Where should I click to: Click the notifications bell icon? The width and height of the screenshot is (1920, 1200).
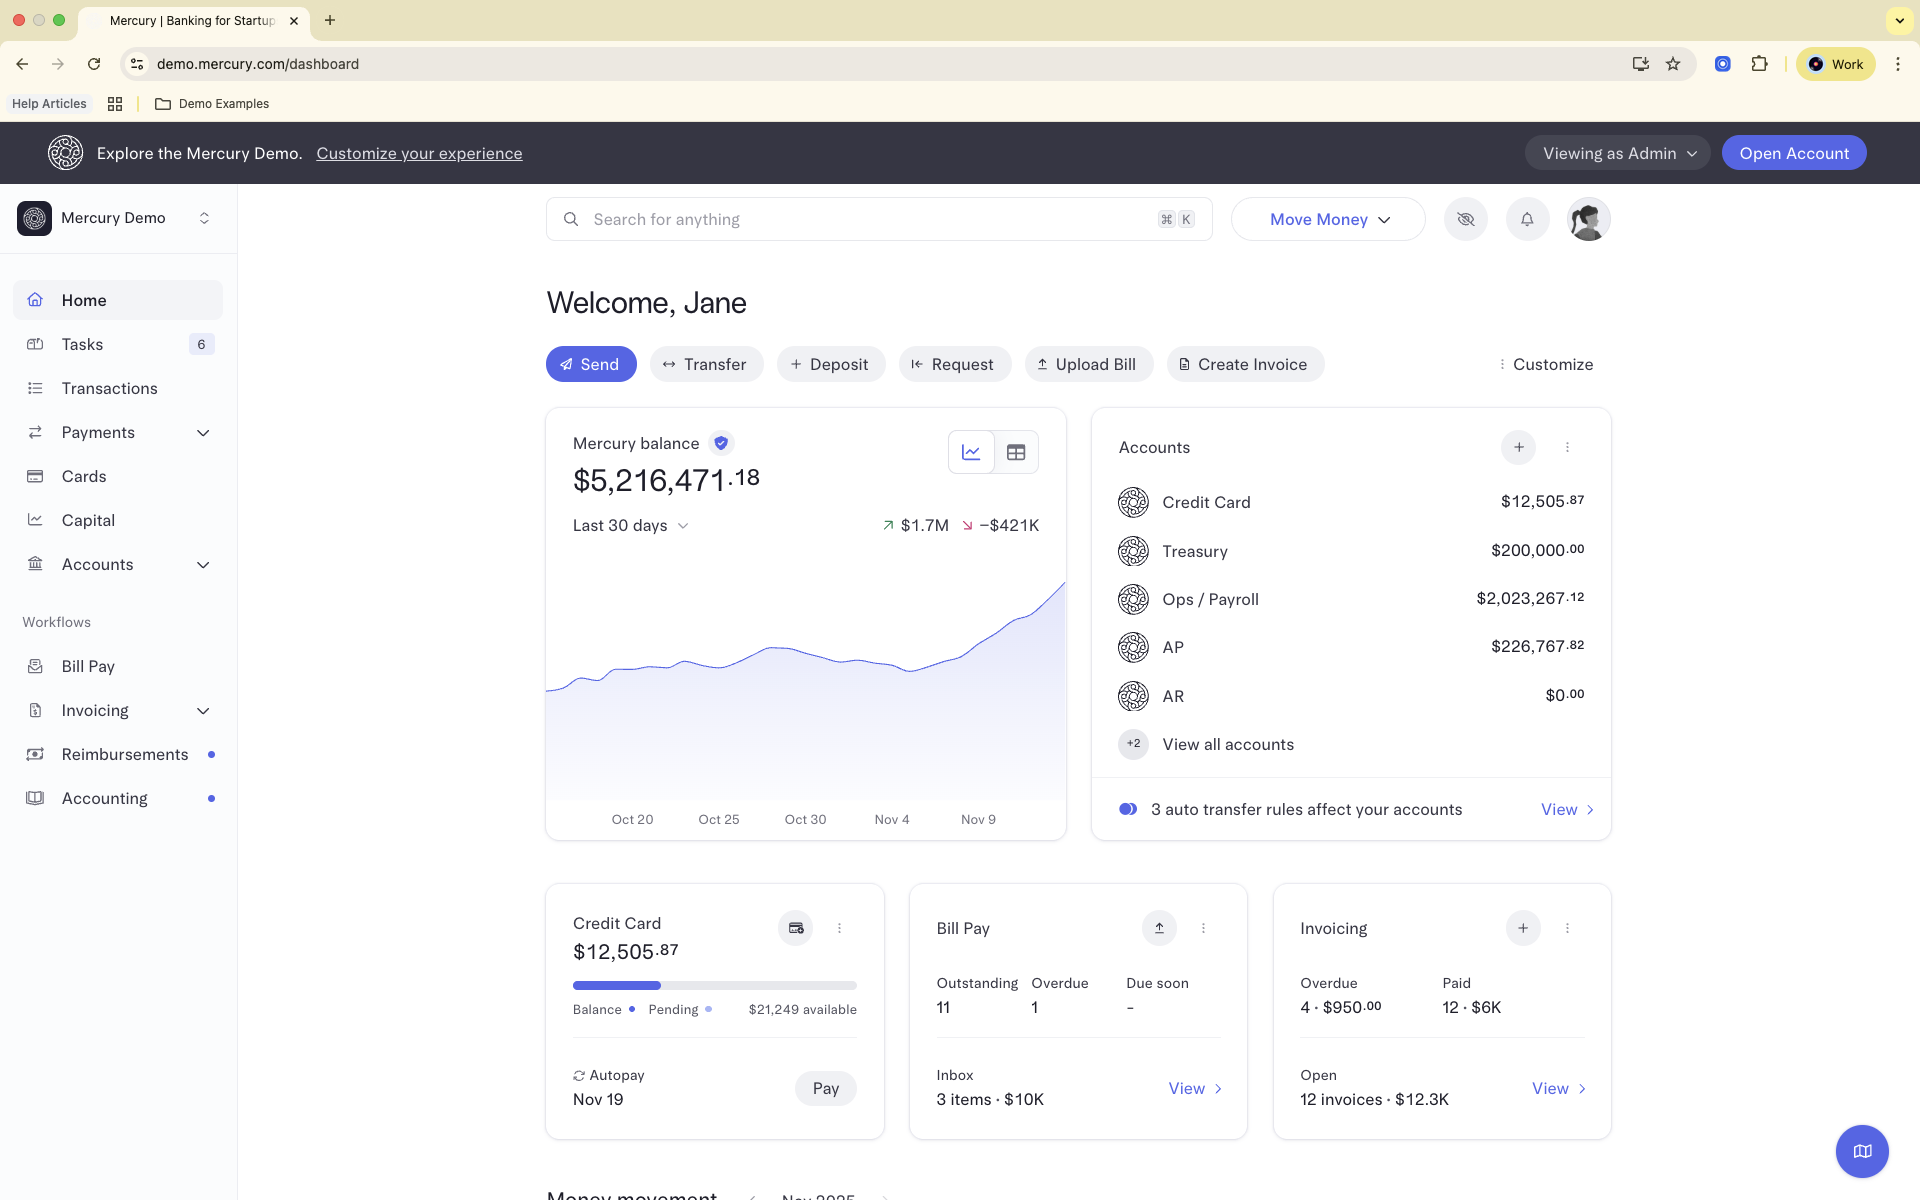point(1527,219)
